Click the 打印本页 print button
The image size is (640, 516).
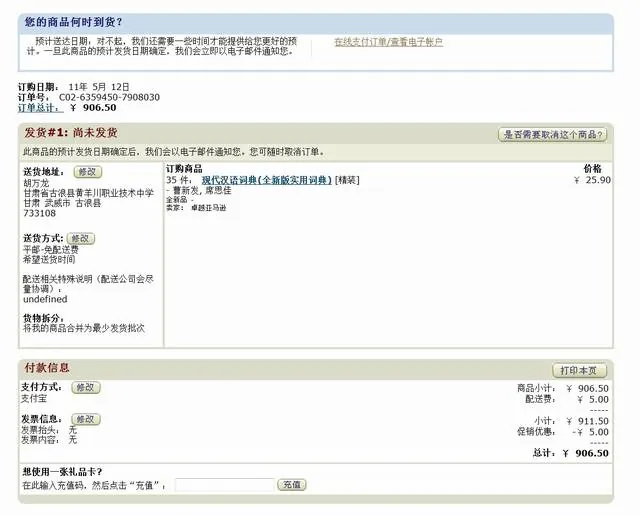point(579,370)
